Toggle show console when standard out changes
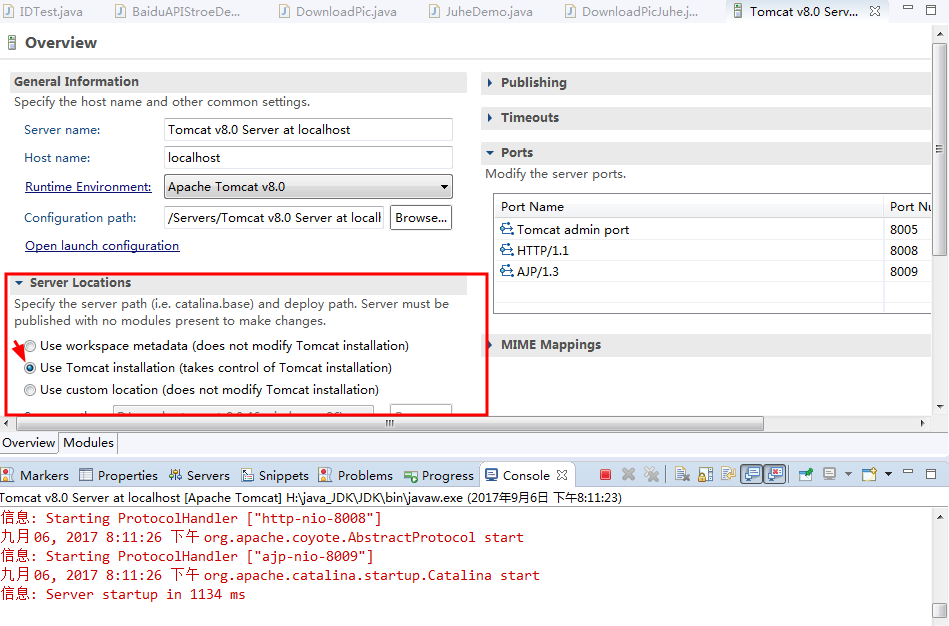 pos(752,475)
